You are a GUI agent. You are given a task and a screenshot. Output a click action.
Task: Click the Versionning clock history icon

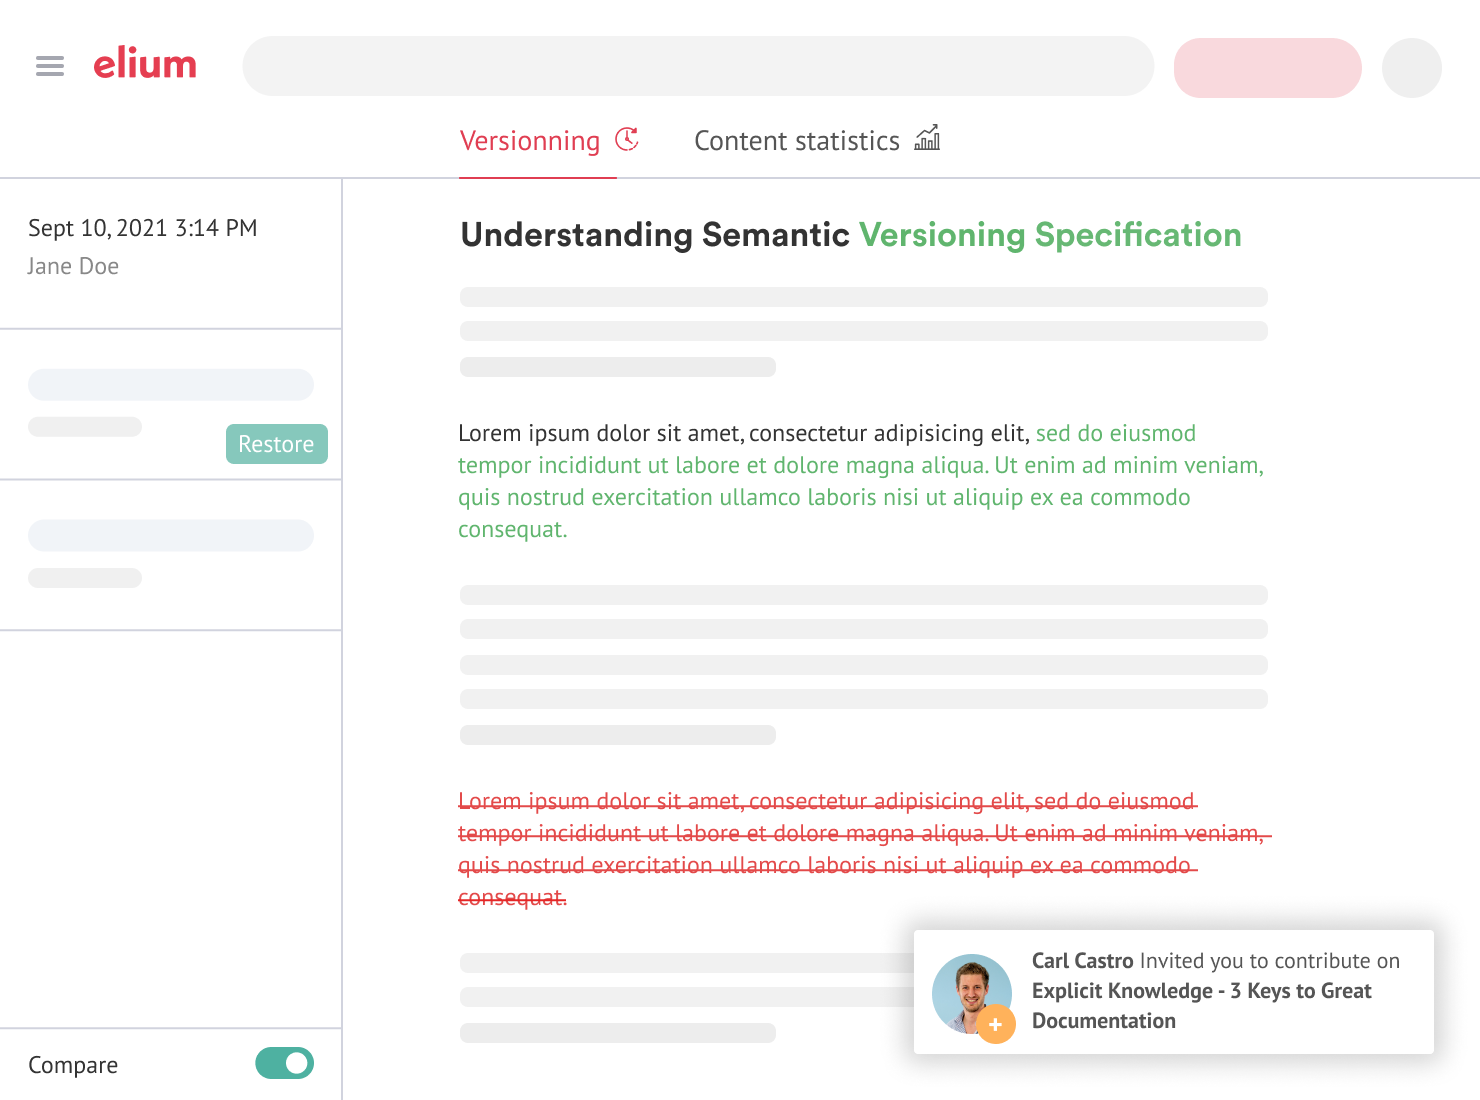(627, 140)
